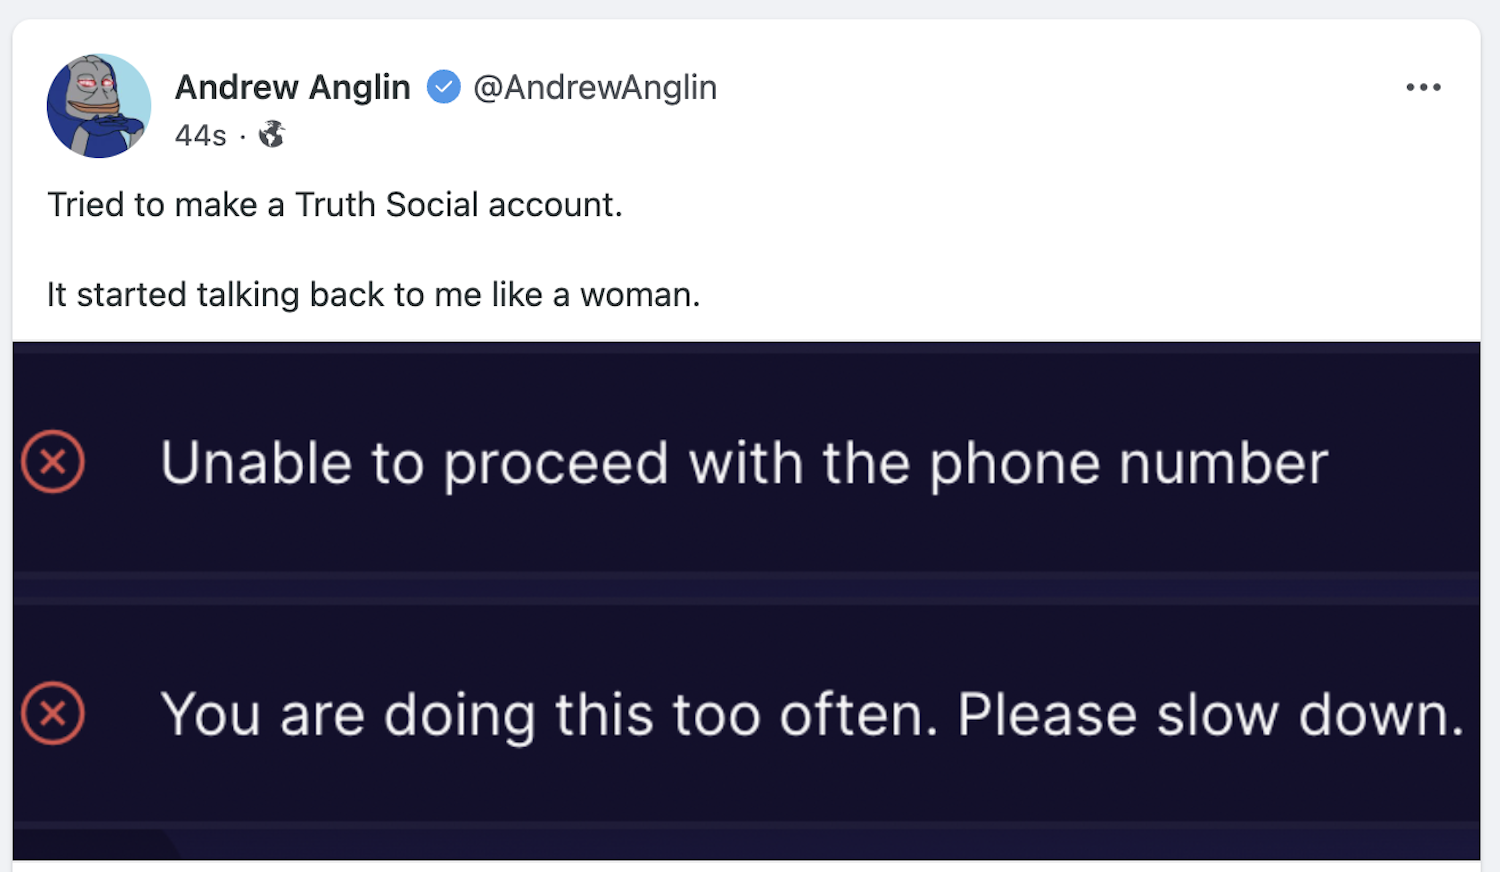Click dark divider band between the two errors
The height and width of the screenshot is (872, 1500).
(746, 588)
